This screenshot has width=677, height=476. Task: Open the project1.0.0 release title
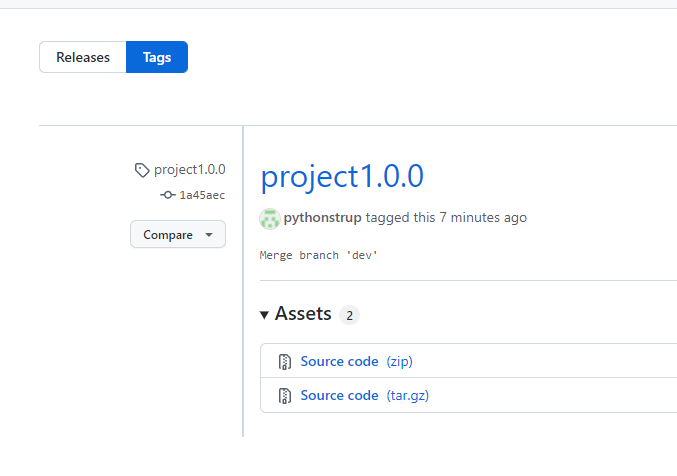coord(342,176)
